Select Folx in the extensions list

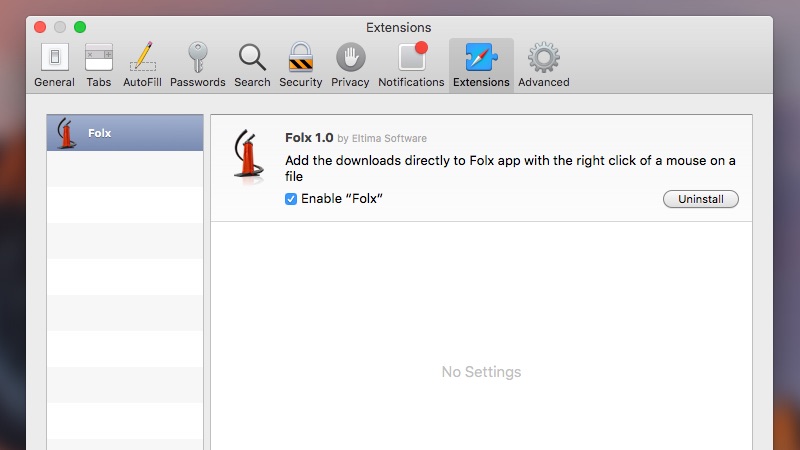(x=125, y=133)
